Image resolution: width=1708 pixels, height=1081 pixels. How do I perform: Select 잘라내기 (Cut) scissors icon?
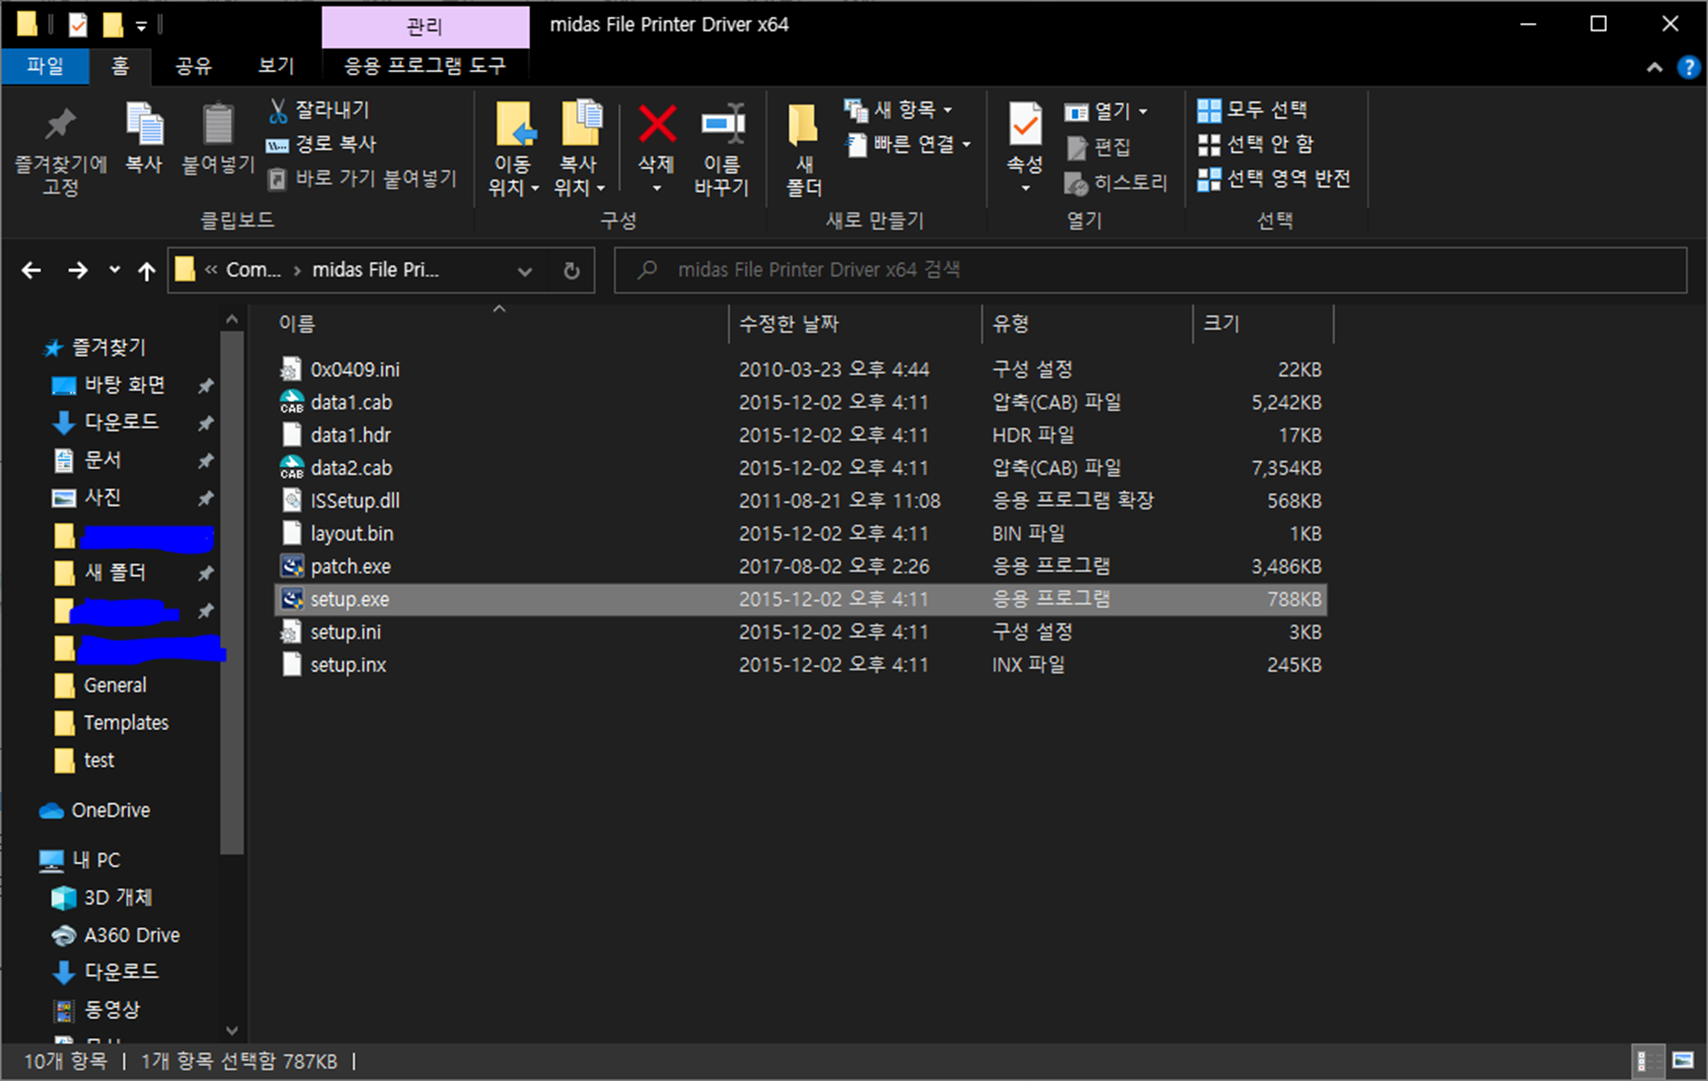coord(278,110)
